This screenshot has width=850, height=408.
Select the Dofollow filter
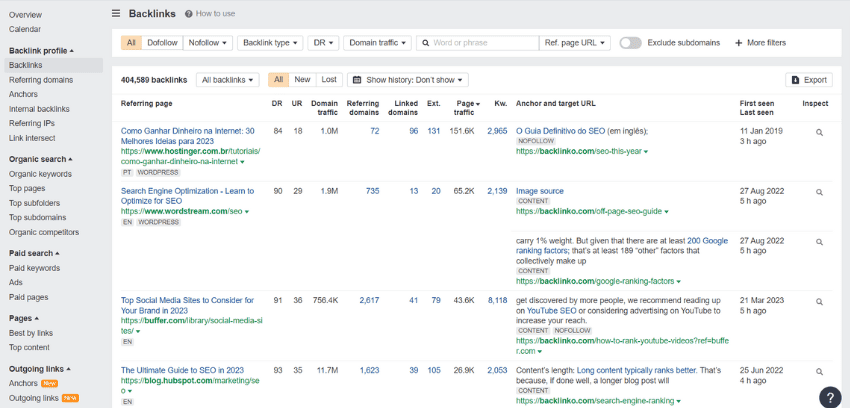[163, 43]
